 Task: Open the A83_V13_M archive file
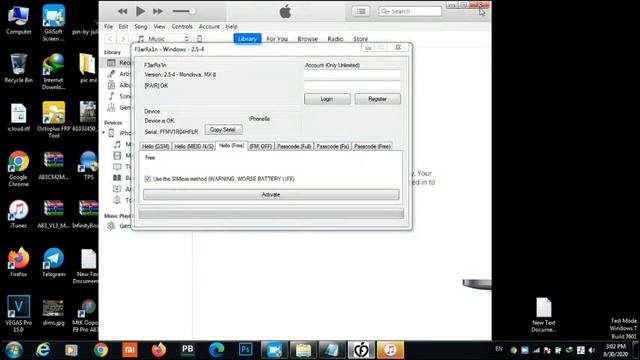pos(53,214)
